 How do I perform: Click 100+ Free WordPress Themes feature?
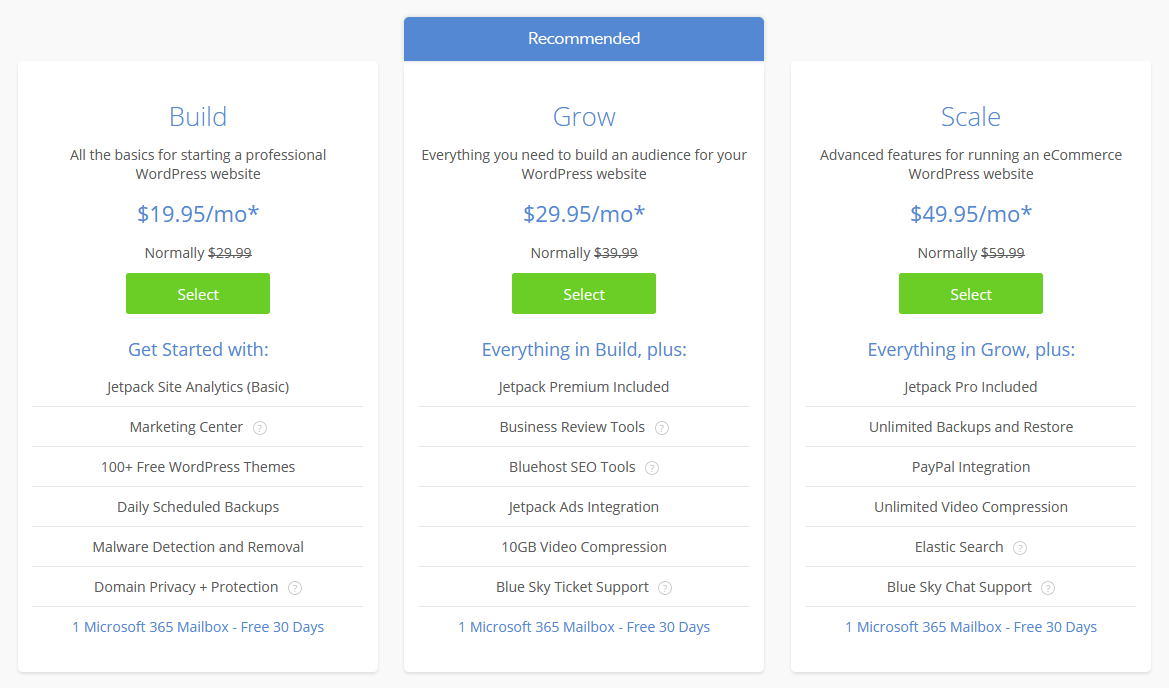198,467
